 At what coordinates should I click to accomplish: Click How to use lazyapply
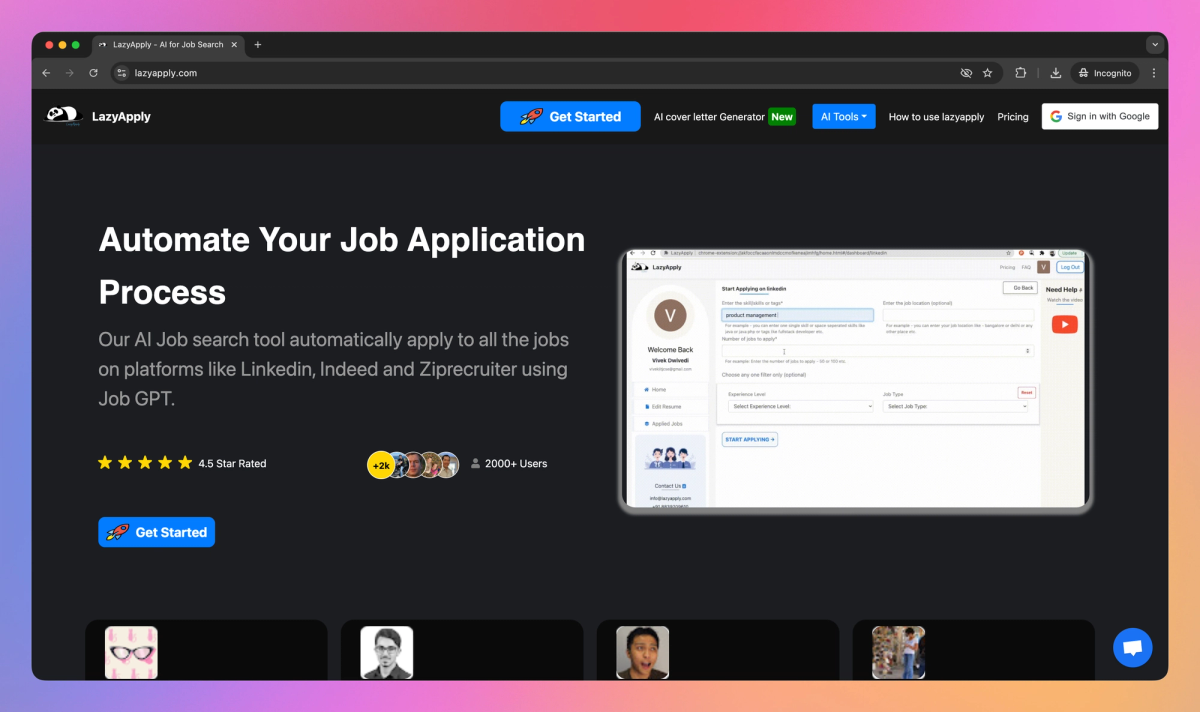click(936, 117)
